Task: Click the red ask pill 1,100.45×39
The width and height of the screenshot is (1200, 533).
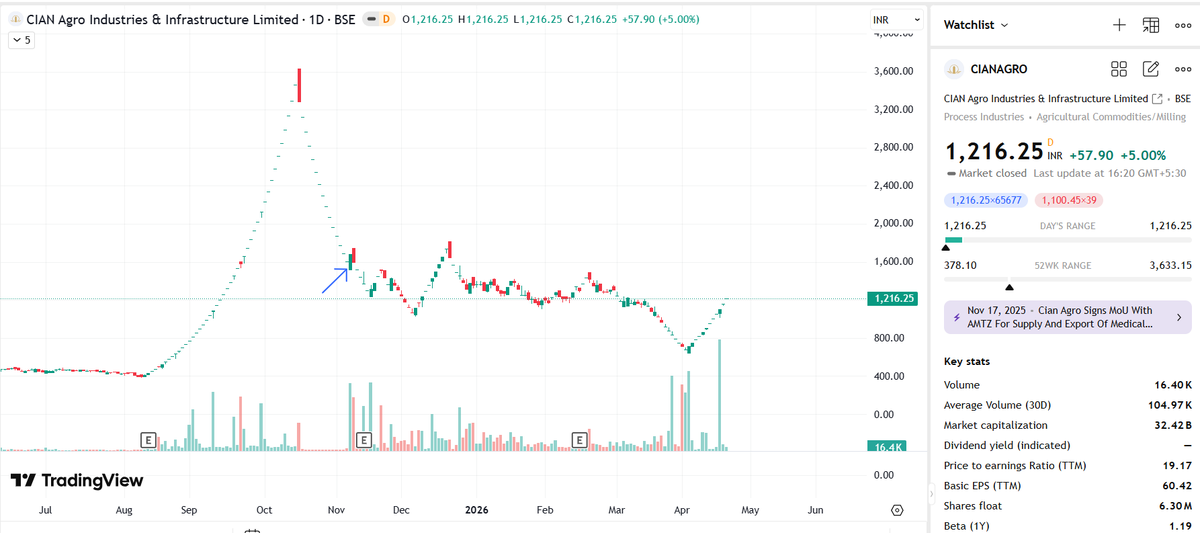Action: [x=1069, y=200]
